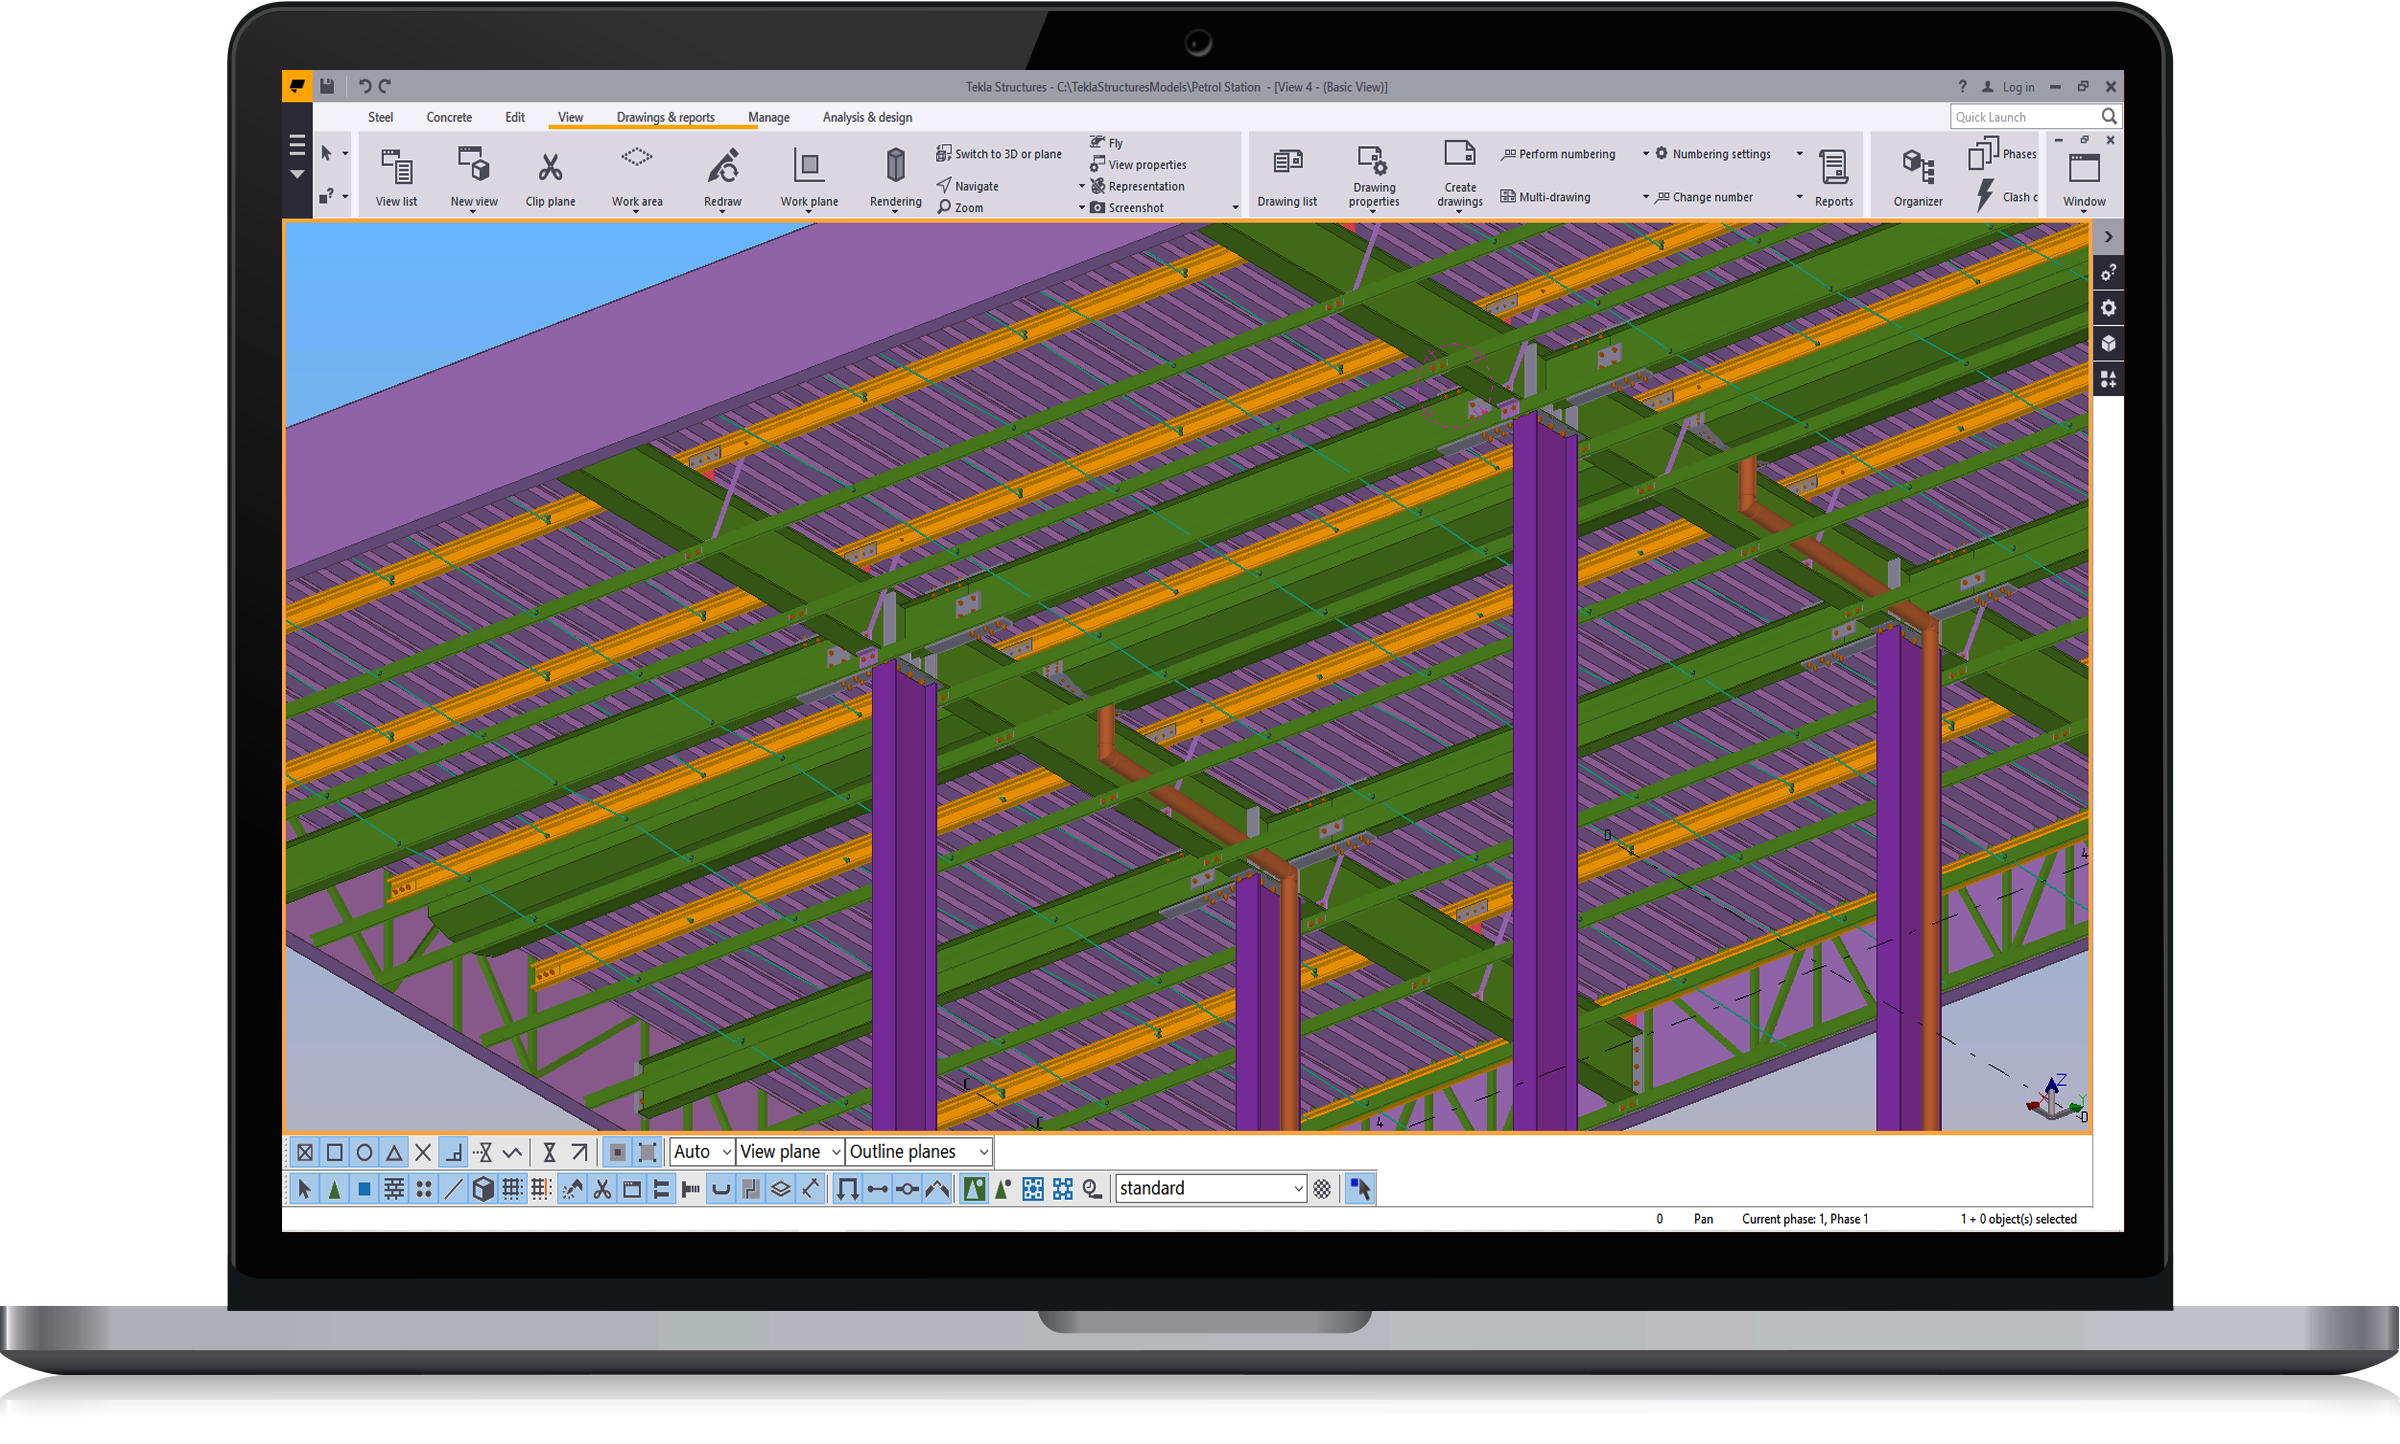Viewport: 2400px width, 1444px height.
Task: Click the XYZ coordinate axis symbol
Action: click(x=2055, y=1098)
